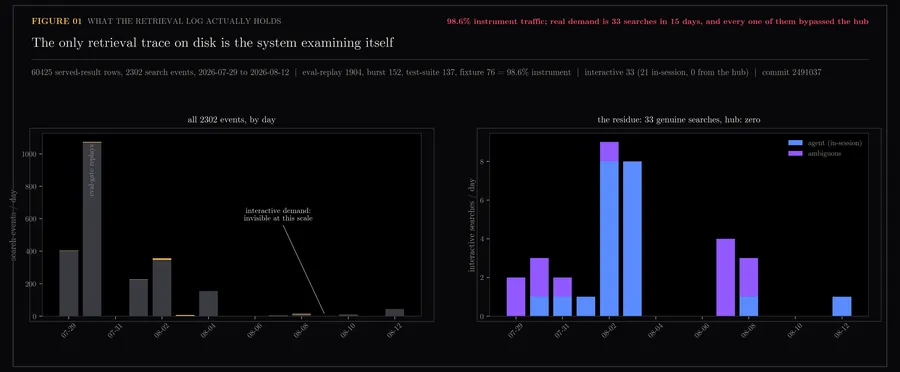Click the '08-08' x-axis label in right chart
The image size is (900, 372).
coord(748,331)
